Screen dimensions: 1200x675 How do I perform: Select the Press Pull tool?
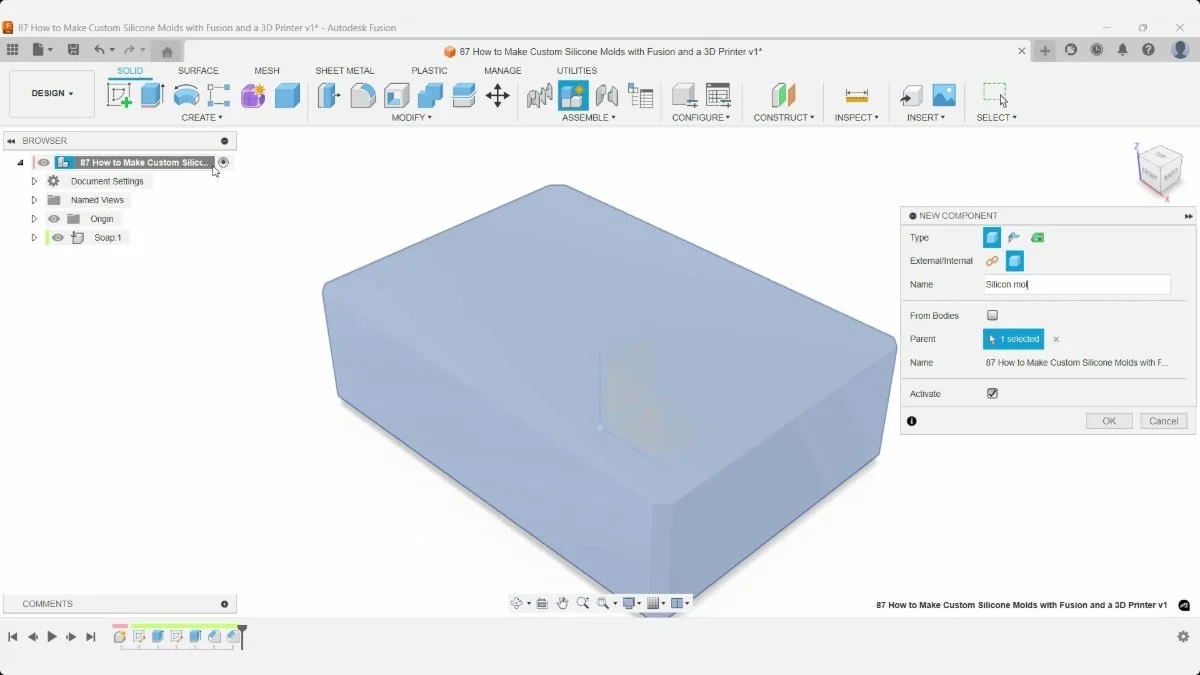pos(329,95)
